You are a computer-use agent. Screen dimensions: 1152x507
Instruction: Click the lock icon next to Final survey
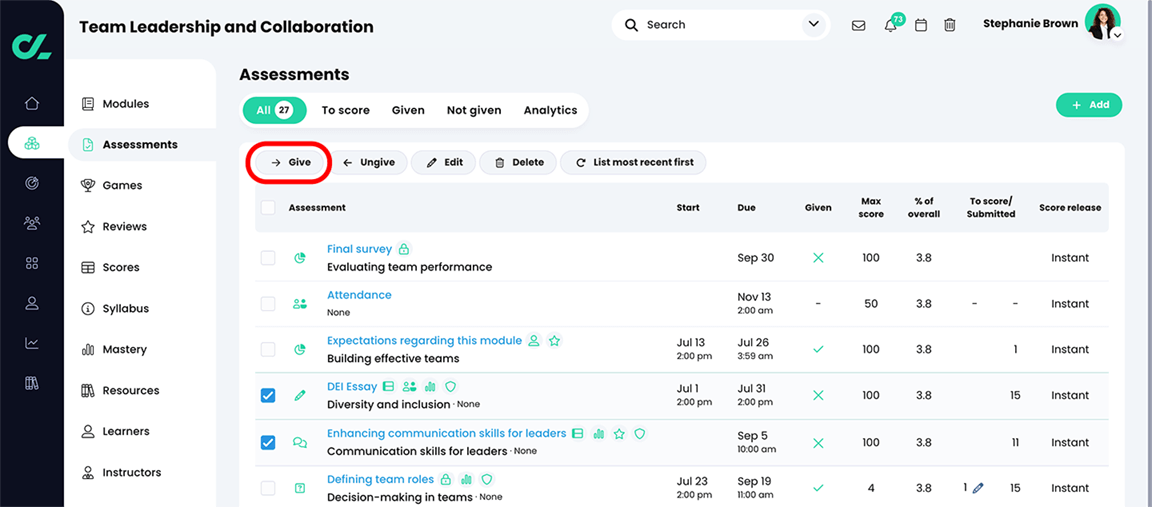click(404, 249)
